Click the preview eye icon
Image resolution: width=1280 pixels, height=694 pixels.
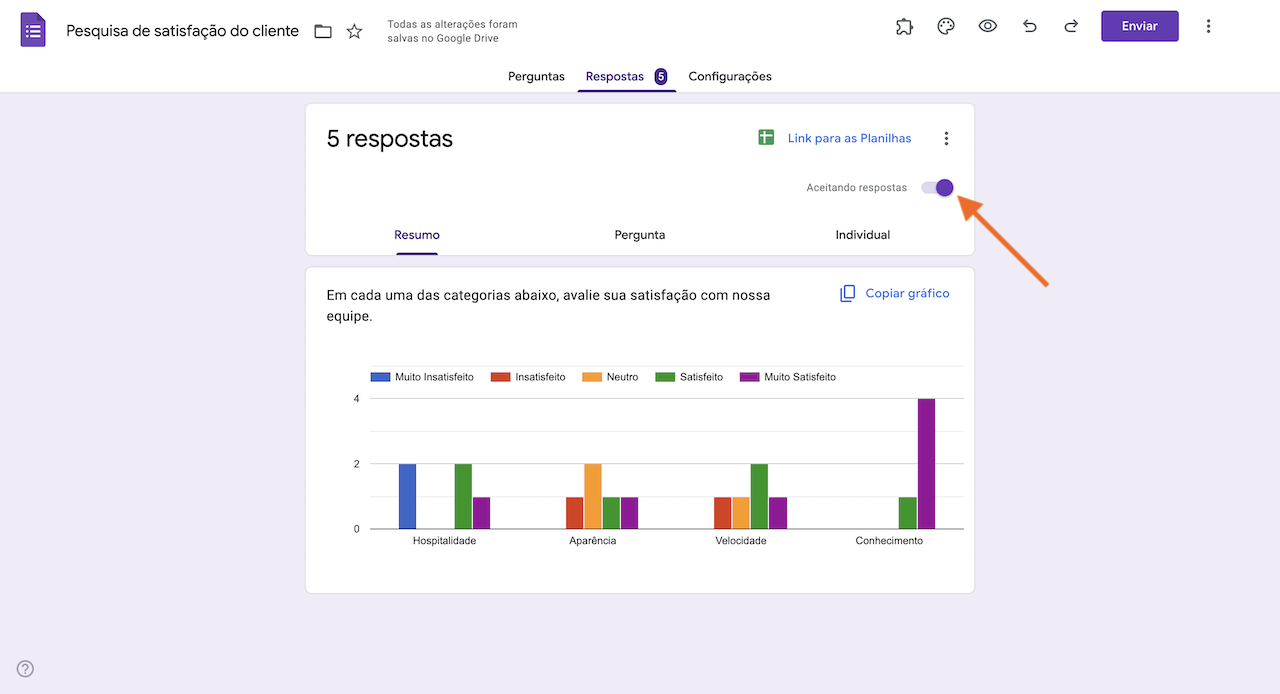click(987, 26)
